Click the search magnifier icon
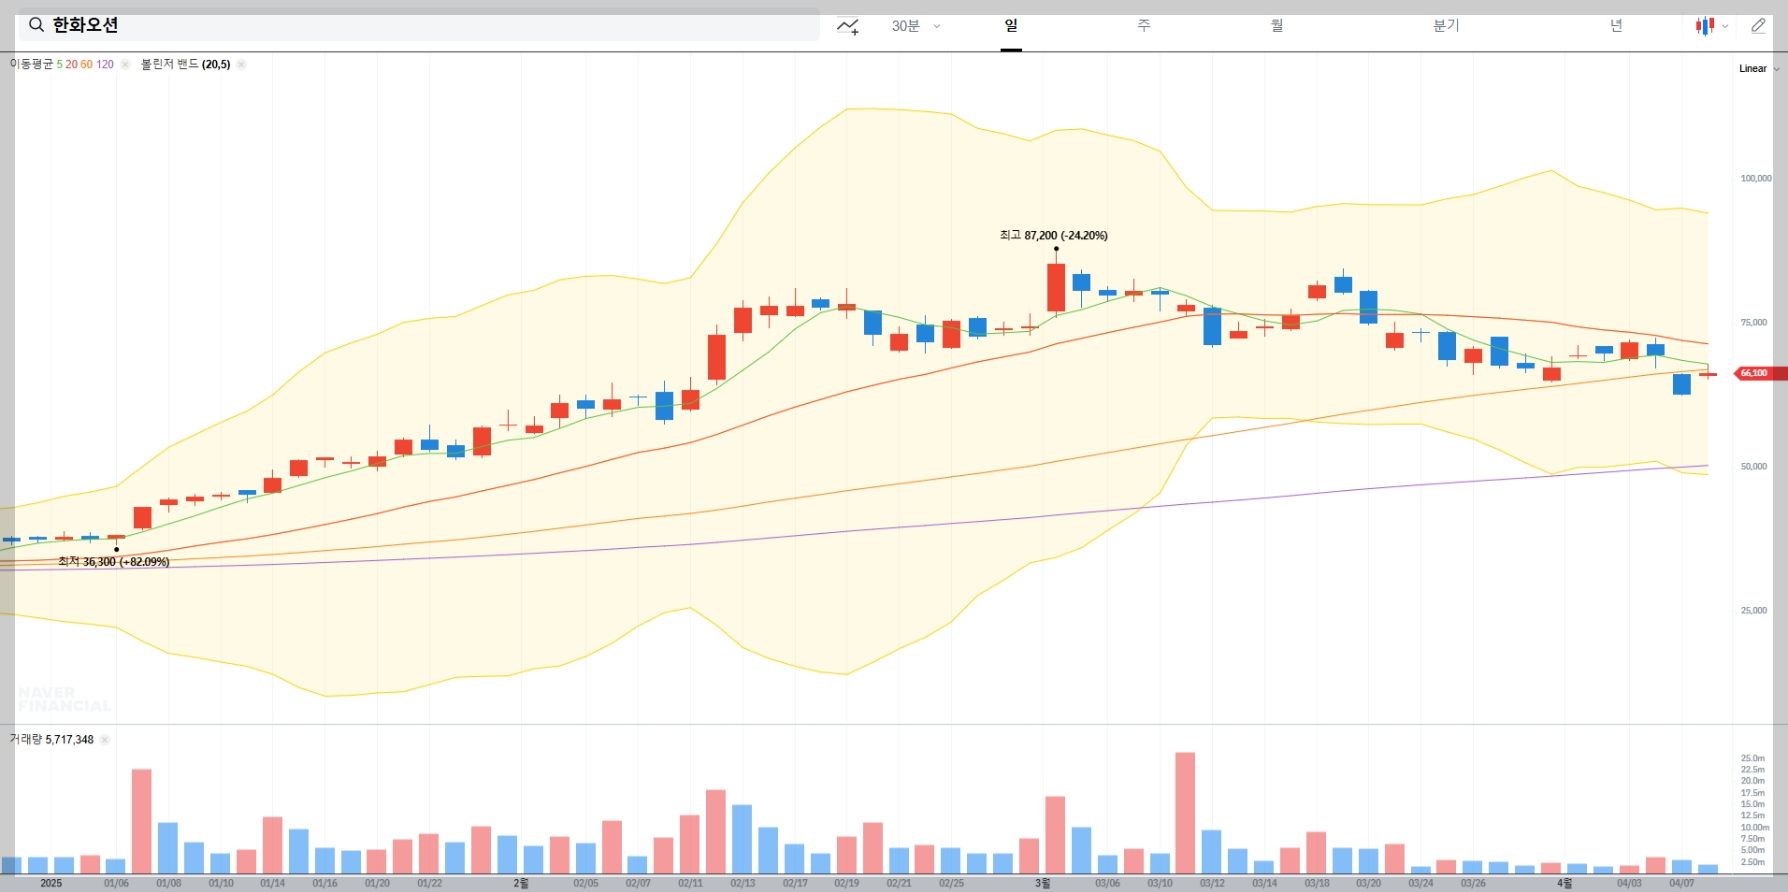1788x892 pixels. click(36, 25)
